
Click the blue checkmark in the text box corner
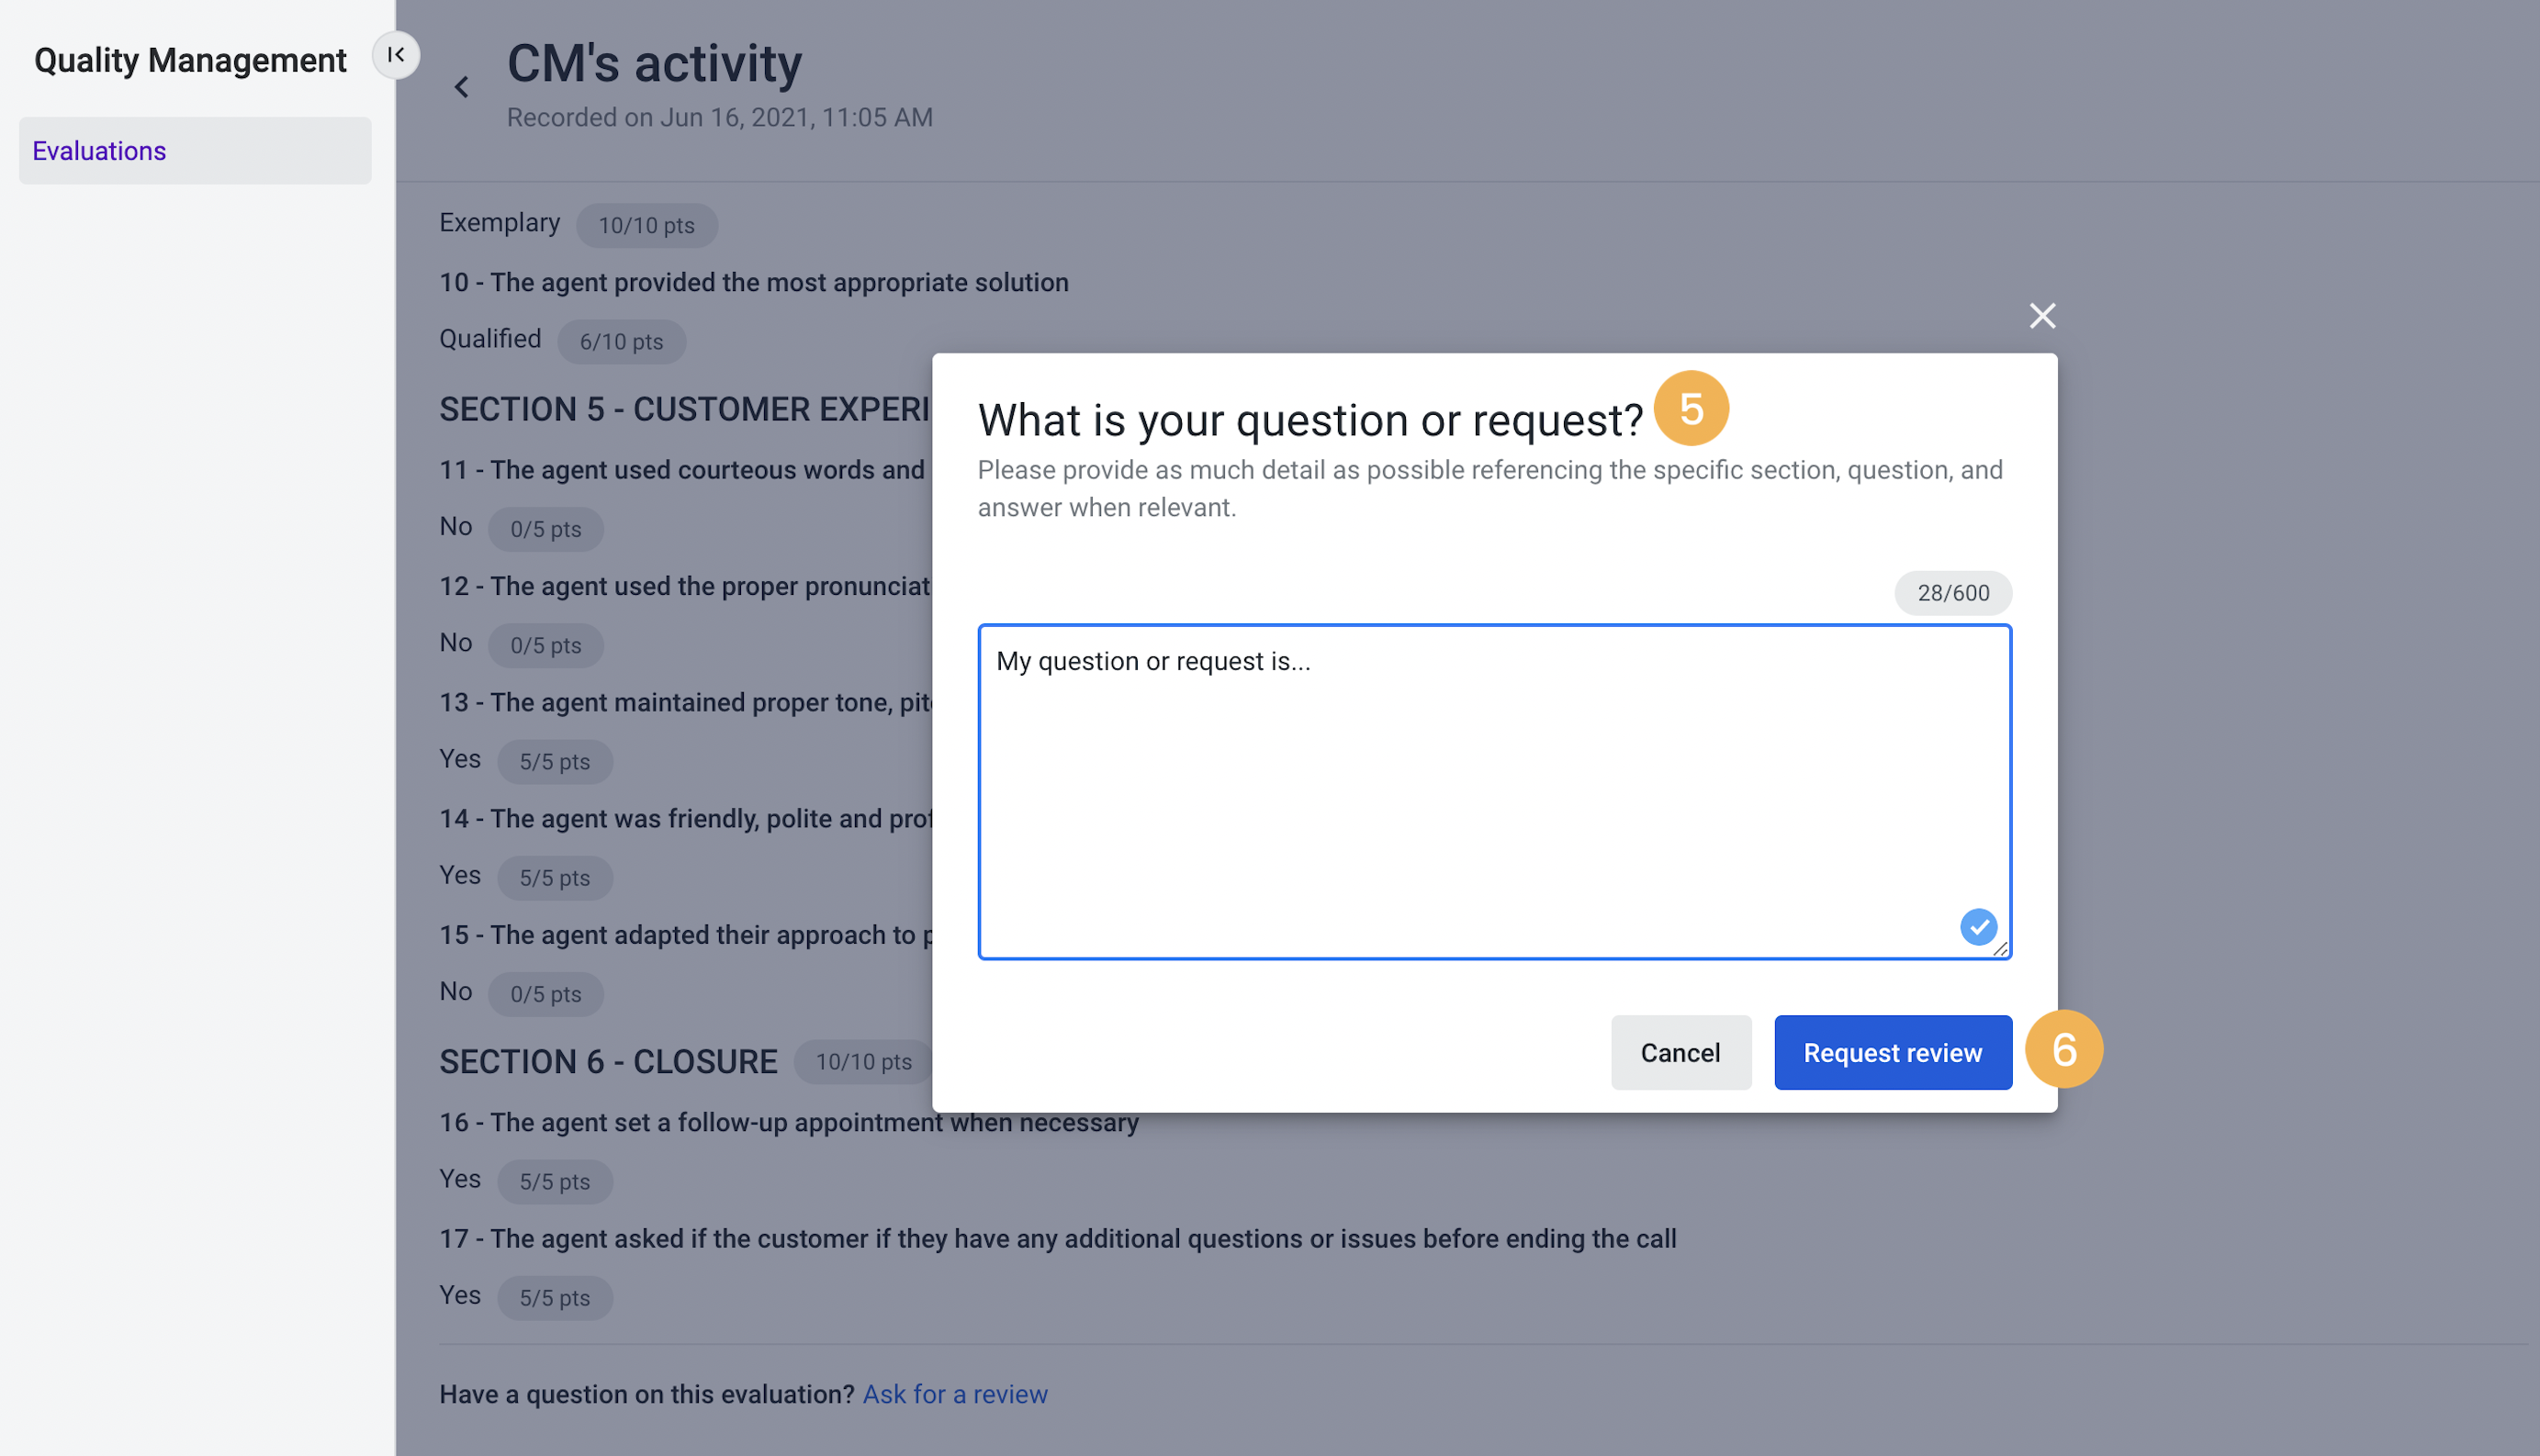tap(1978, 927)
